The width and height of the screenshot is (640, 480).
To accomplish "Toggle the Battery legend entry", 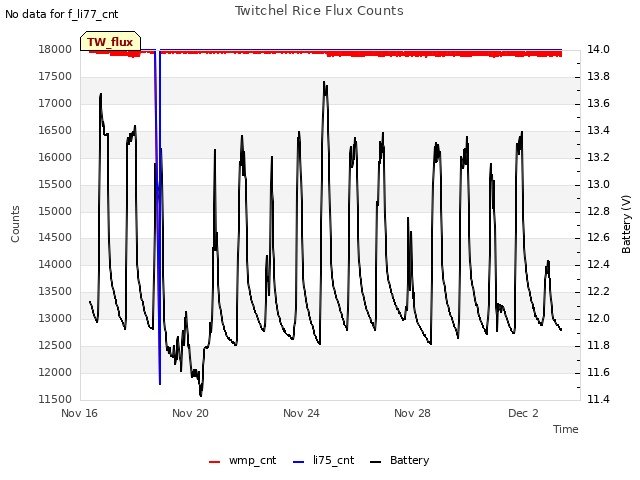I will coord(399,460).
